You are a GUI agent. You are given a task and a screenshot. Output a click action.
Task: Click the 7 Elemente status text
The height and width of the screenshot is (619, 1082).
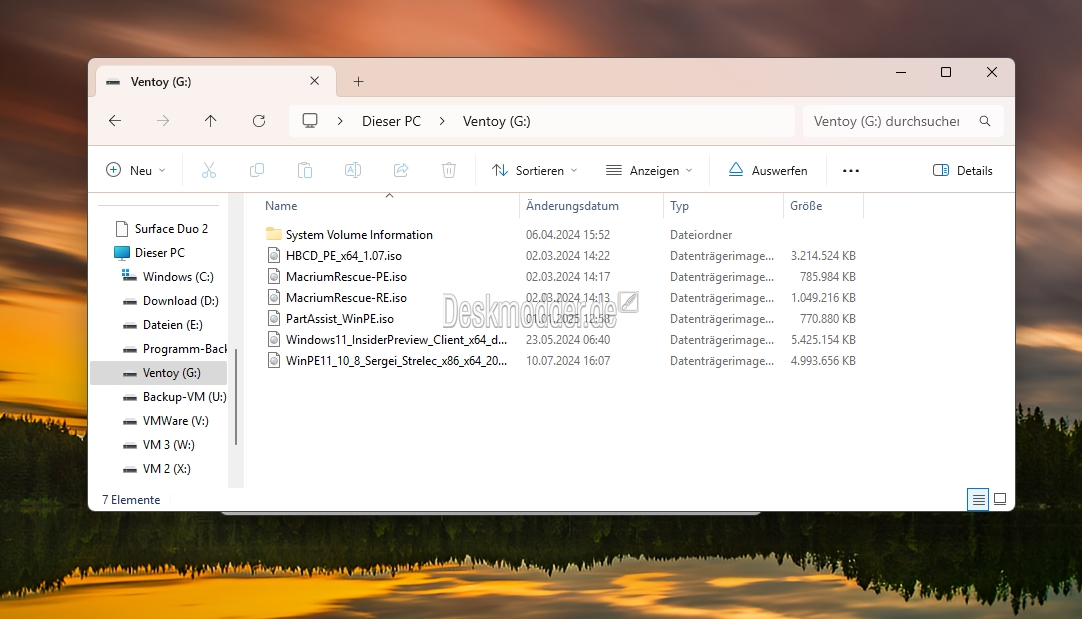[x=131, y=500]
